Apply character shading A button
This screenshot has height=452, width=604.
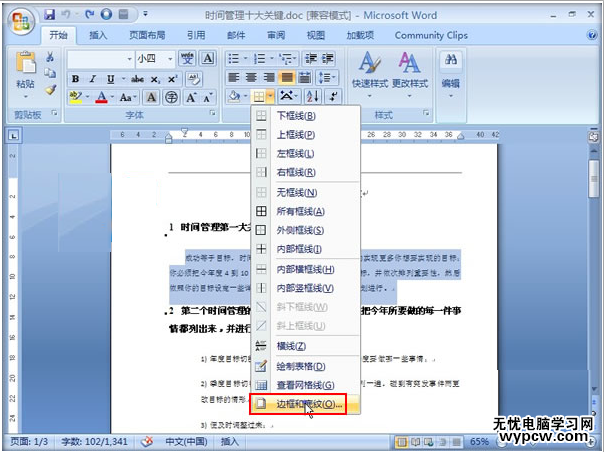coord(151,97)
